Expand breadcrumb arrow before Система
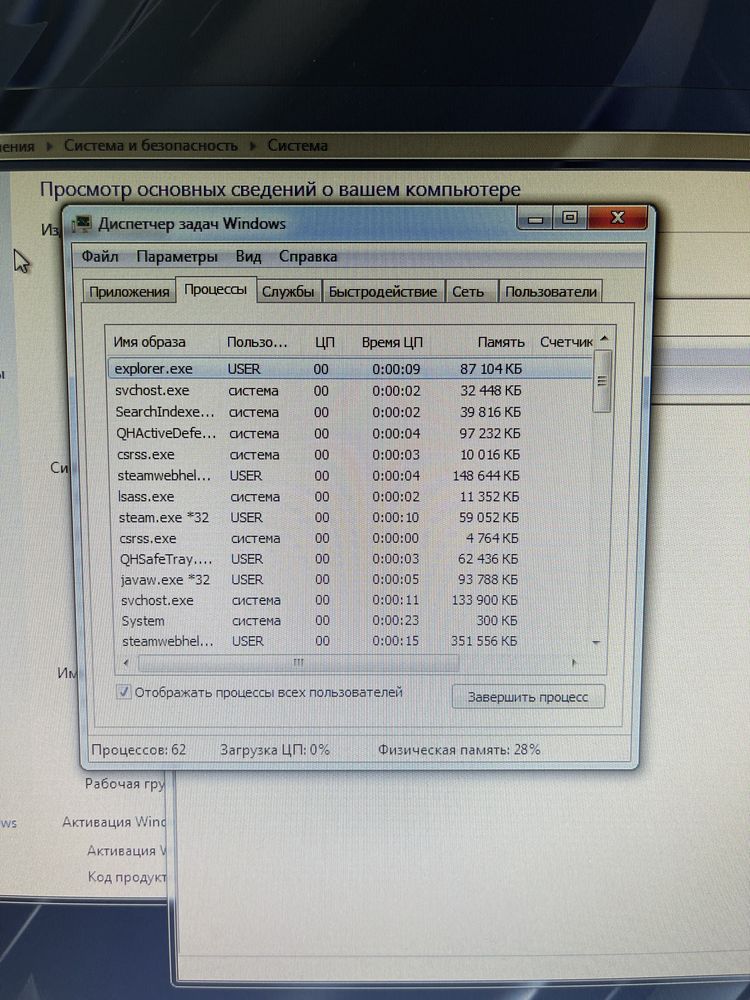Viewport: 750px width, 1000px height. tap(253, 146)
